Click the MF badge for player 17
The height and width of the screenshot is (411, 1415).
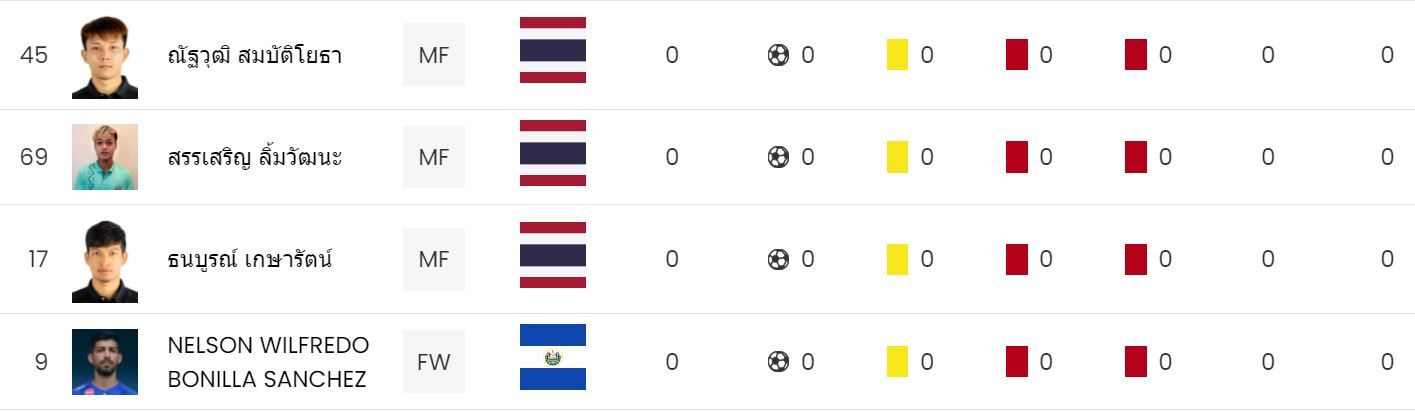(434, 260)
